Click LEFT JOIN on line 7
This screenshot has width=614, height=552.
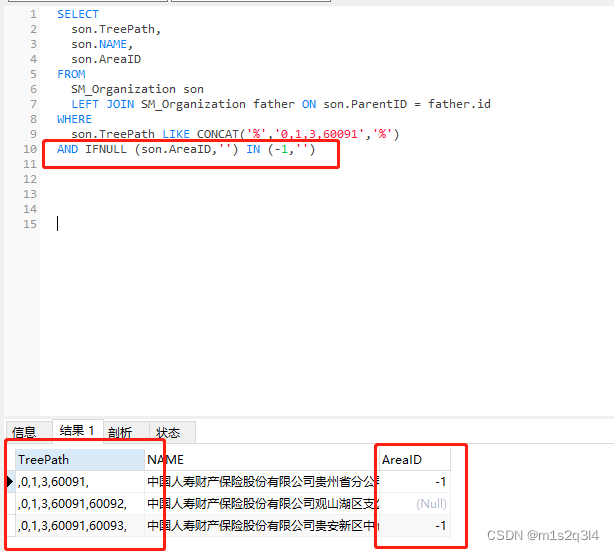(103, 104)
